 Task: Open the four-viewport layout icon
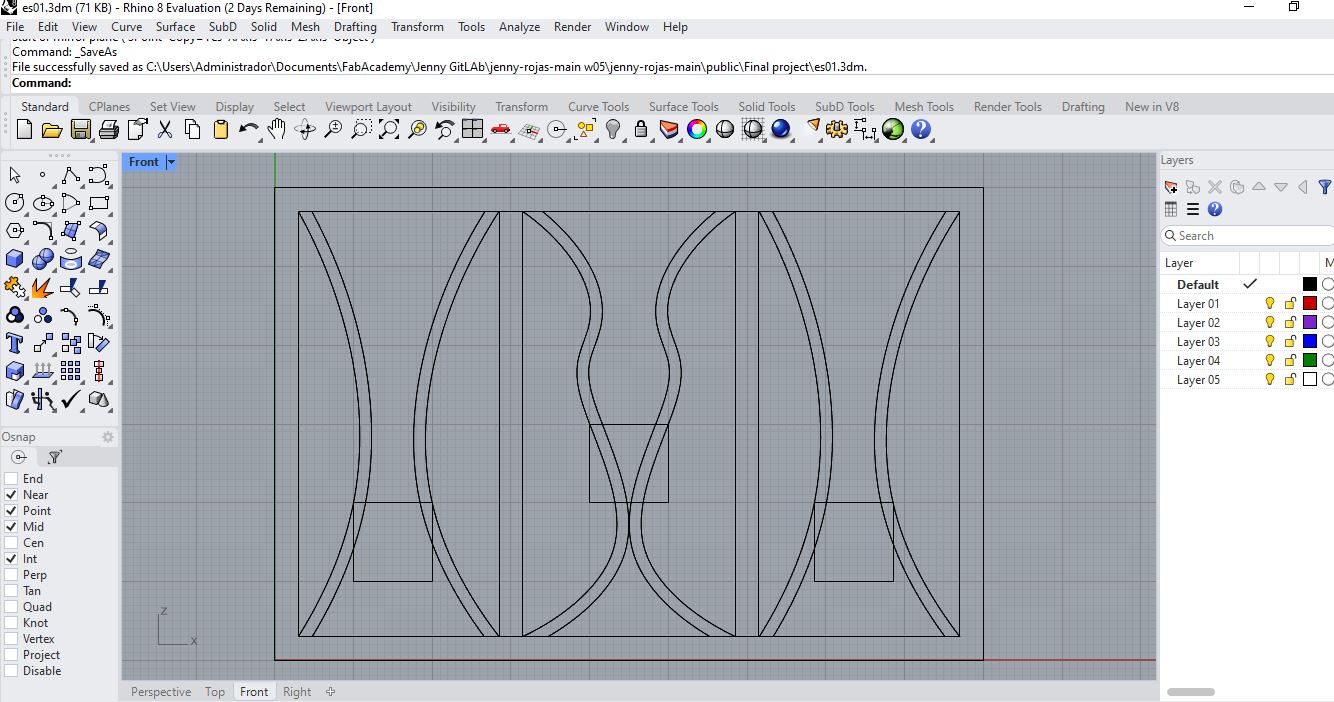click(x=473, y=129)
